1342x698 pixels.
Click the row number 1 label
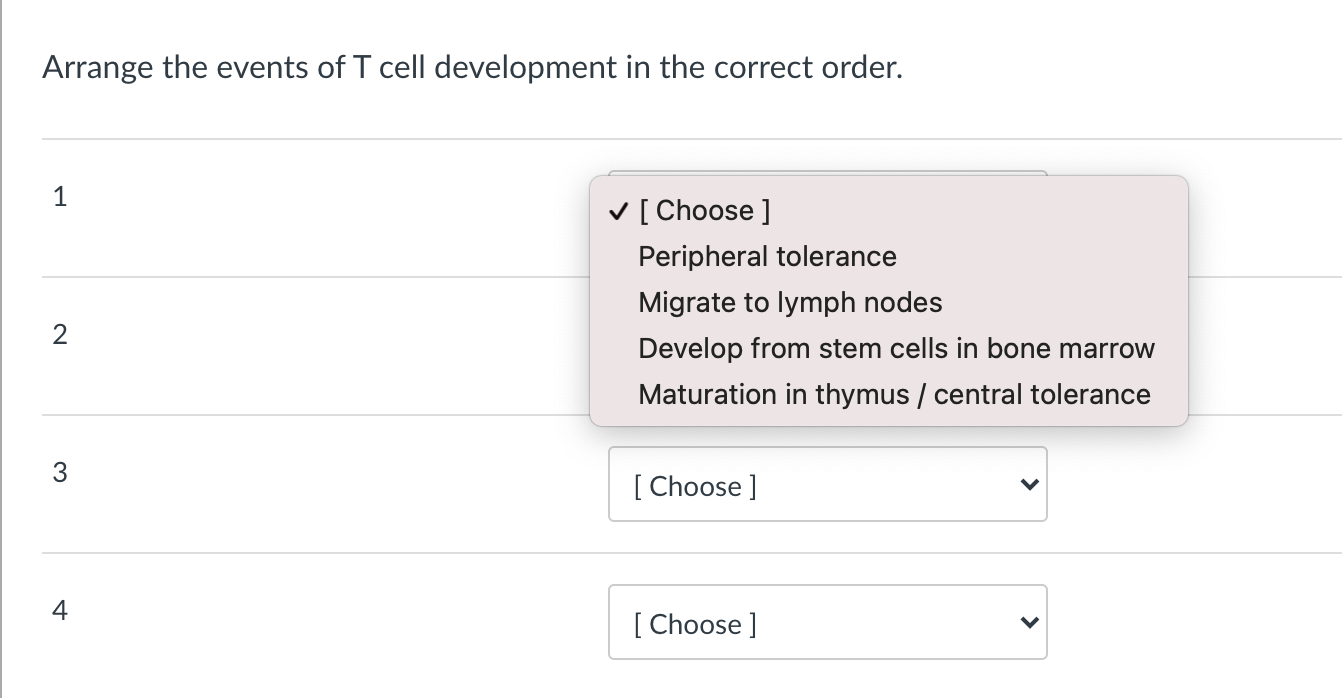point(60,197)
